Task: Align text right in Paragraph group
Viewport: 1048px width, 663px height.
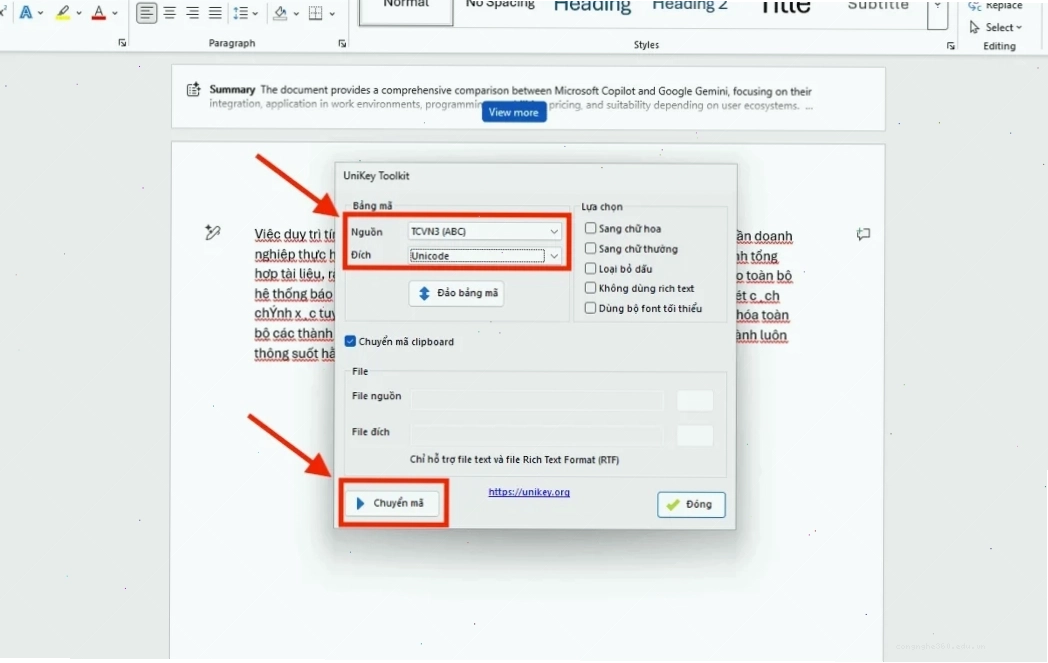Action: click(192, 13)
